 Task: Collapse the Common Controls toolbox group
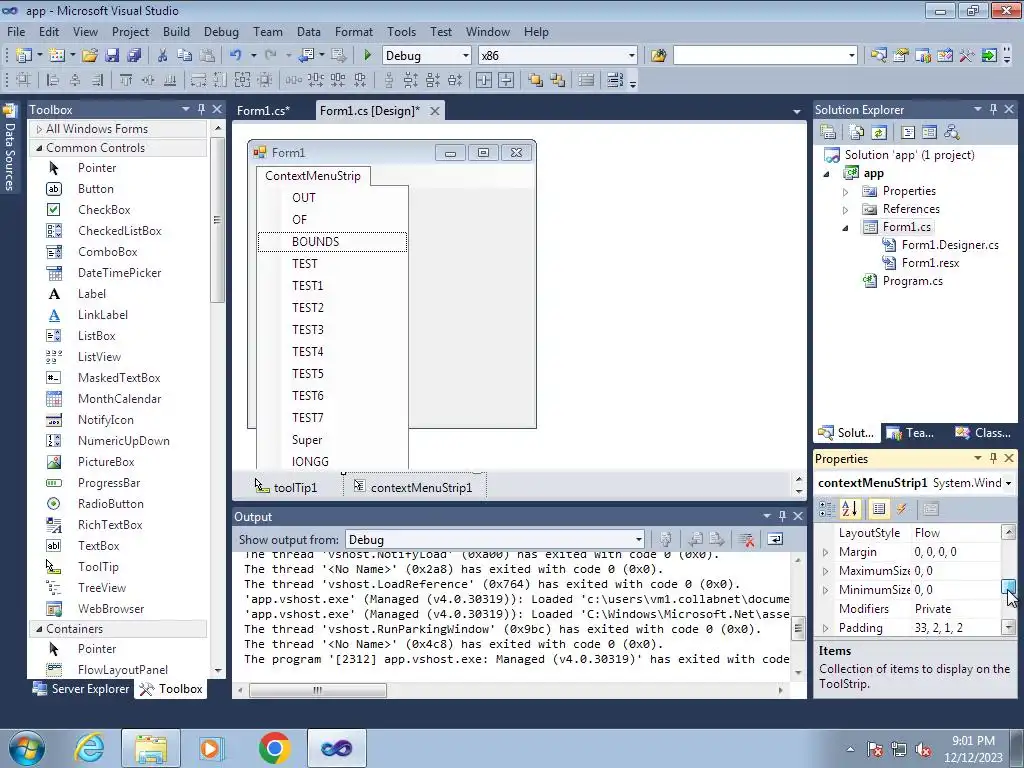tap(39, 148)
